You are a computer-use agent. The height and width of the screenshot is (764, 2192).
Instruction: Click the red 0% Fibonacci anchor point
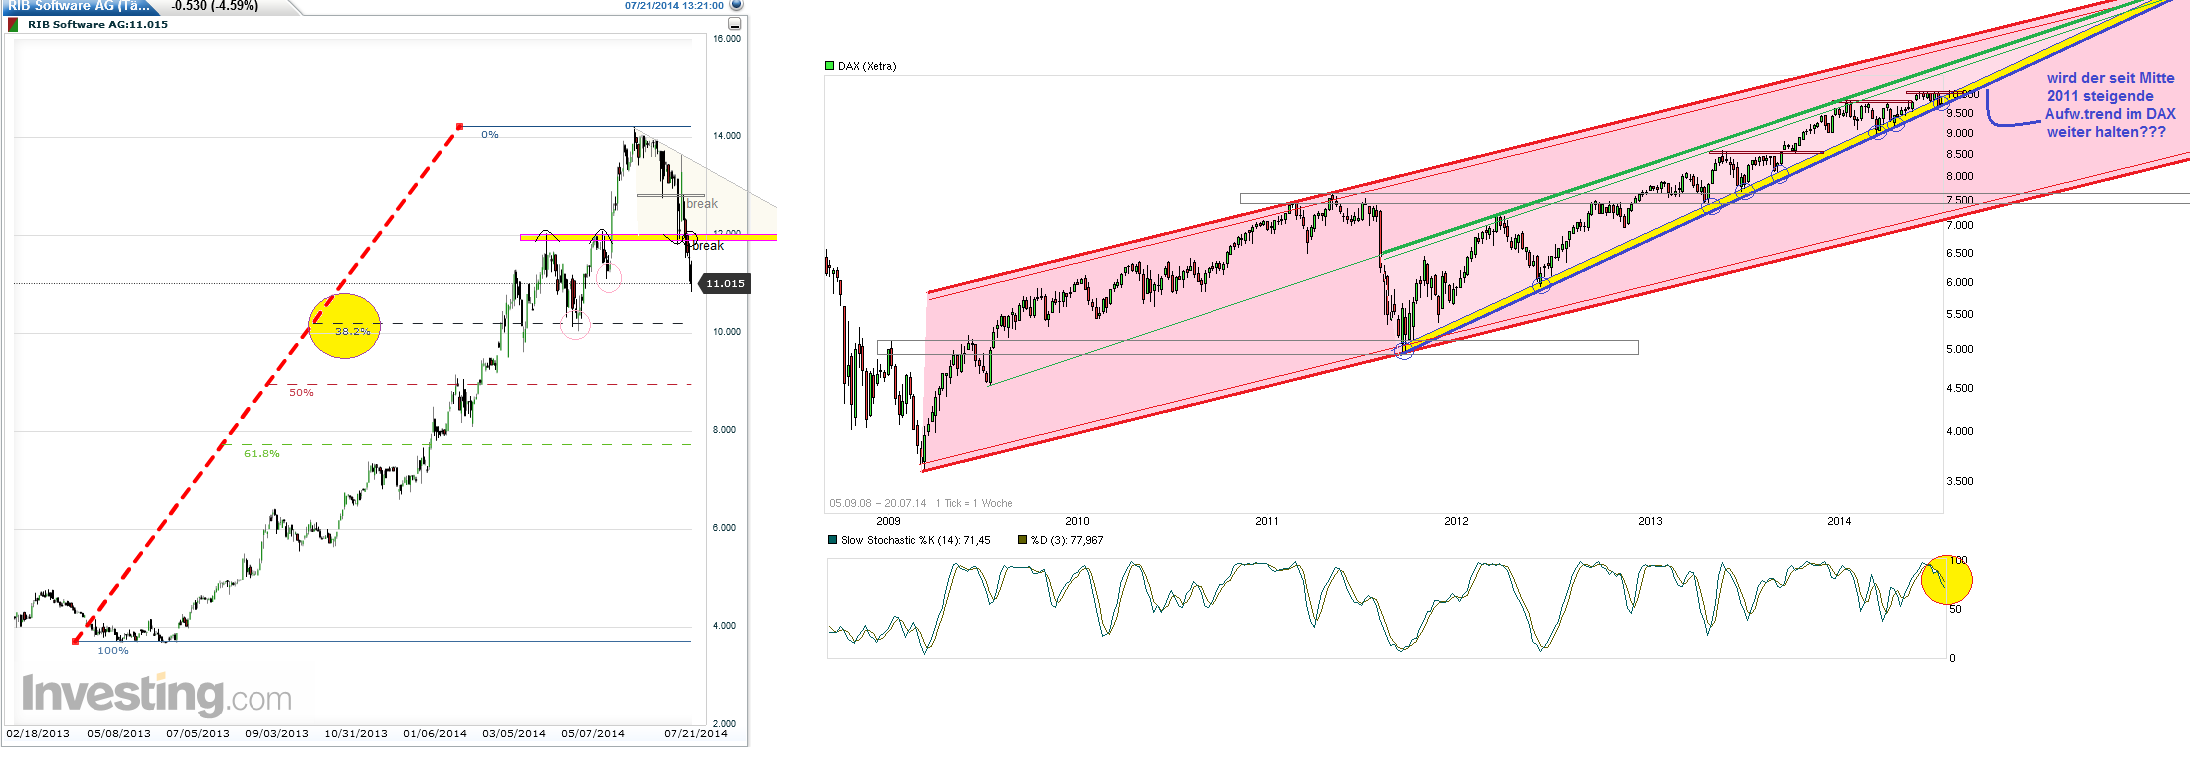coord(459,127)
